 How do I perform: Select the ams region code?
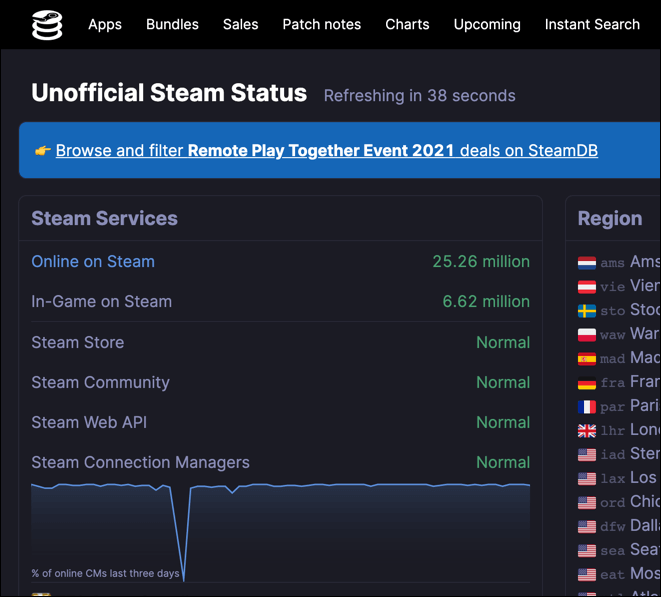[x=613, y=263]
